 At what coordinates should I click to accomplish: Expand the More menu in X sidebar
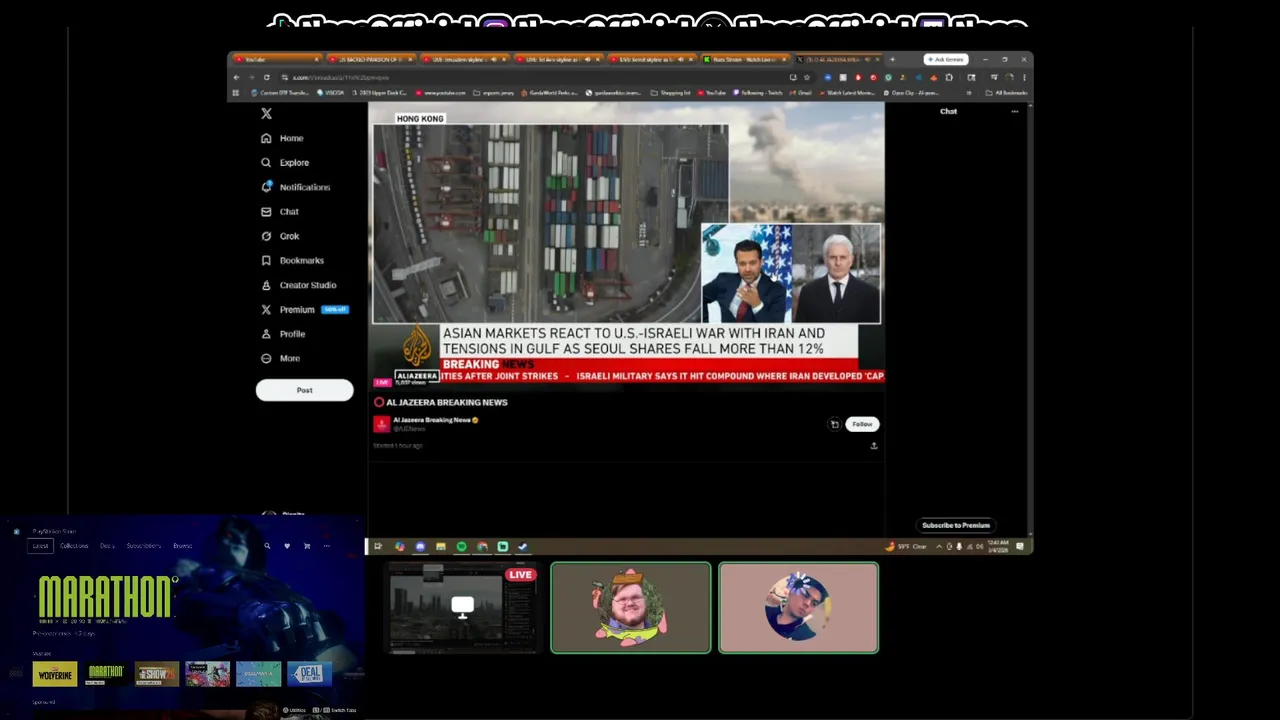coord(280,358)
